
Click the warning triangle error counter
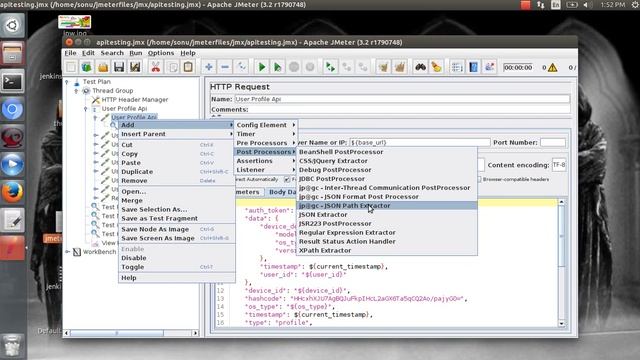[x=553, y=67]
